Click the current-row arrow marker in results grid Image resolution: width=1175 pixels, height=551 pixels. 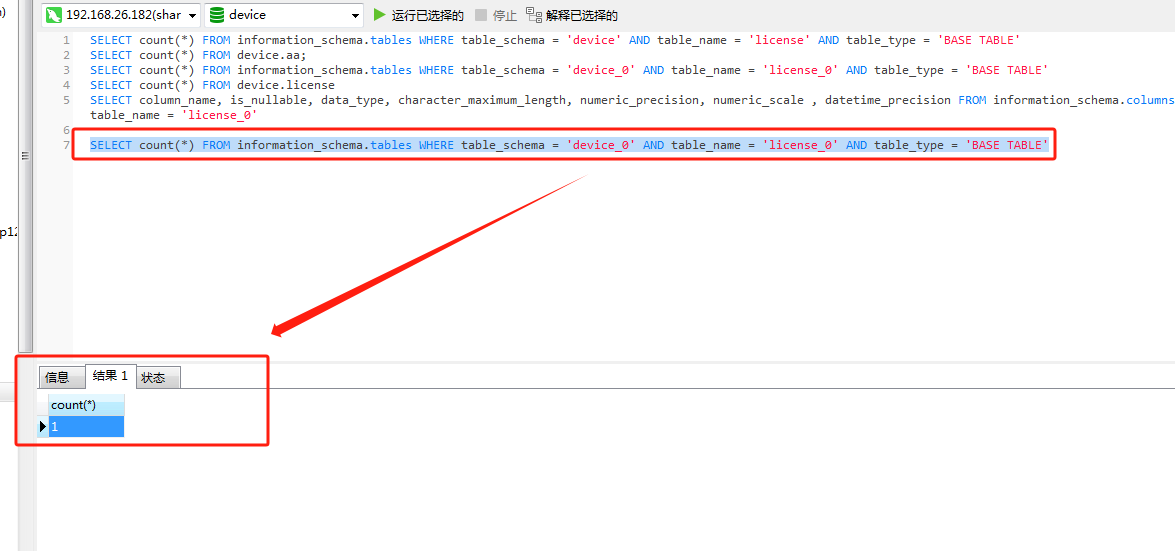(43, 427)
